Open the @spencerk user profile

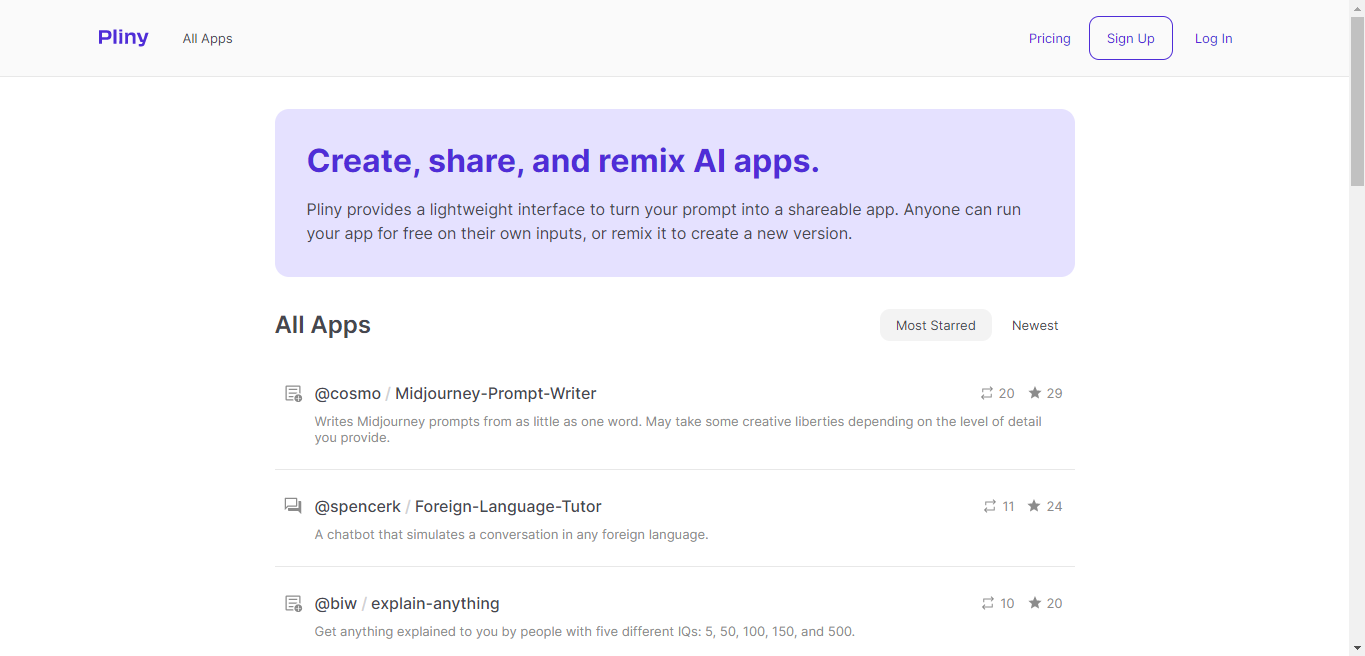tap(357, 507)
